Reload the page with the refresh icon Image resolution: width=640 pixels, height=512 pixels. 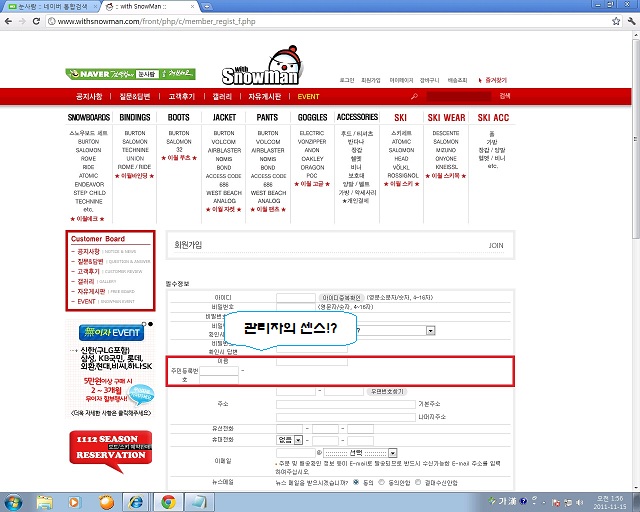[x=36, y=21]
